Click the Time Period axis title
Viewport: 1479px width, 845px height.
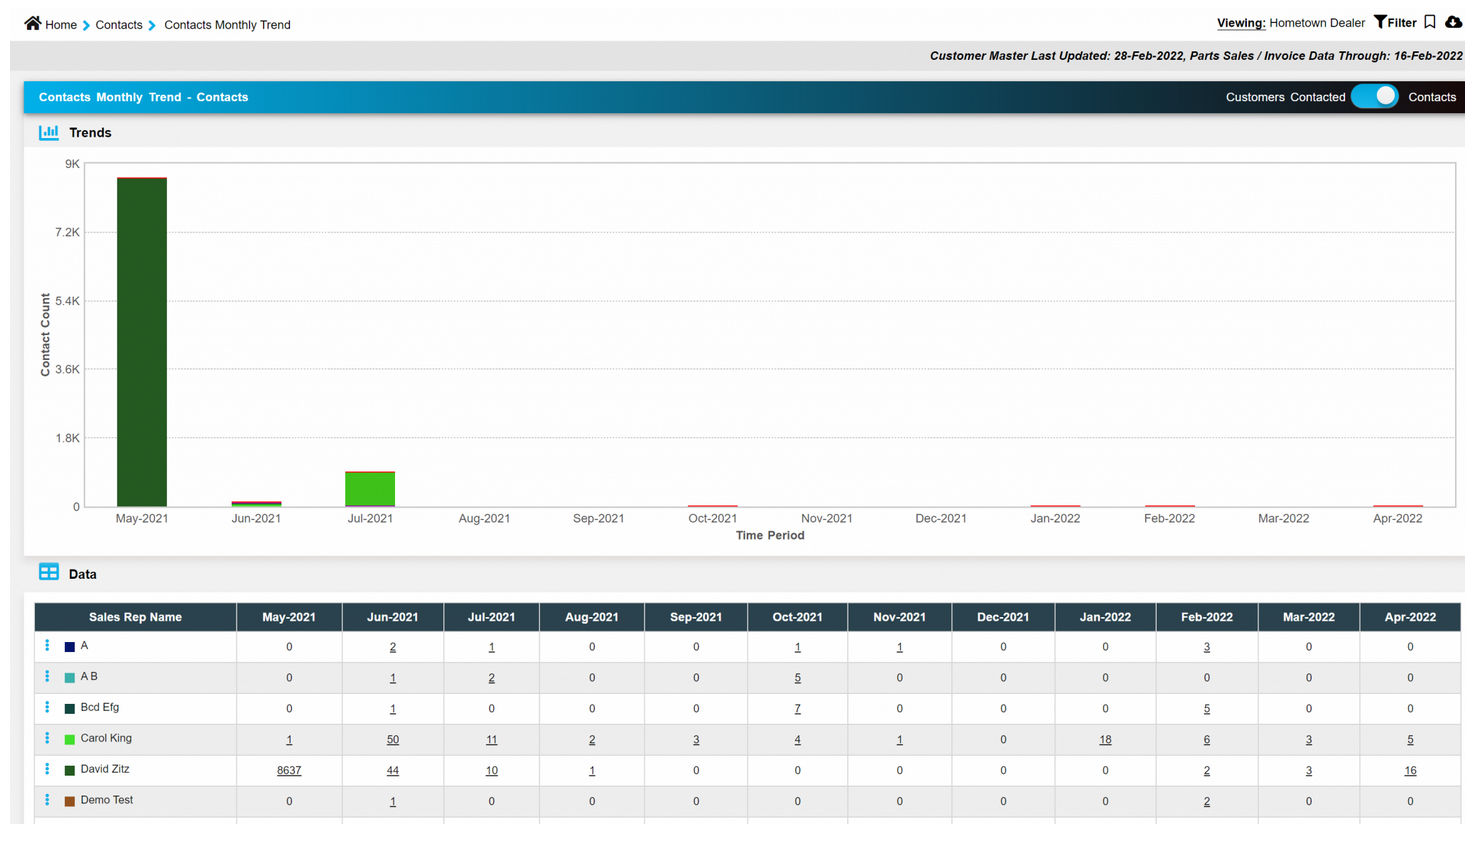coord(770,536)
